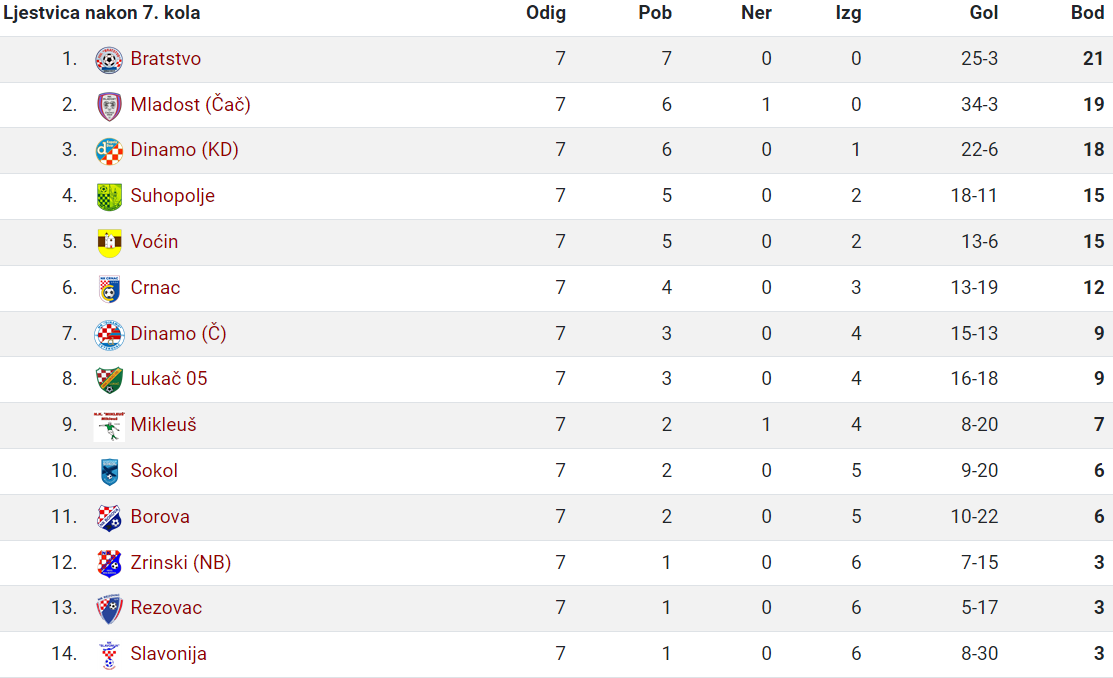Click the Mikleuš club logo
Screen dimensions: 1113x678
[109, 426]
